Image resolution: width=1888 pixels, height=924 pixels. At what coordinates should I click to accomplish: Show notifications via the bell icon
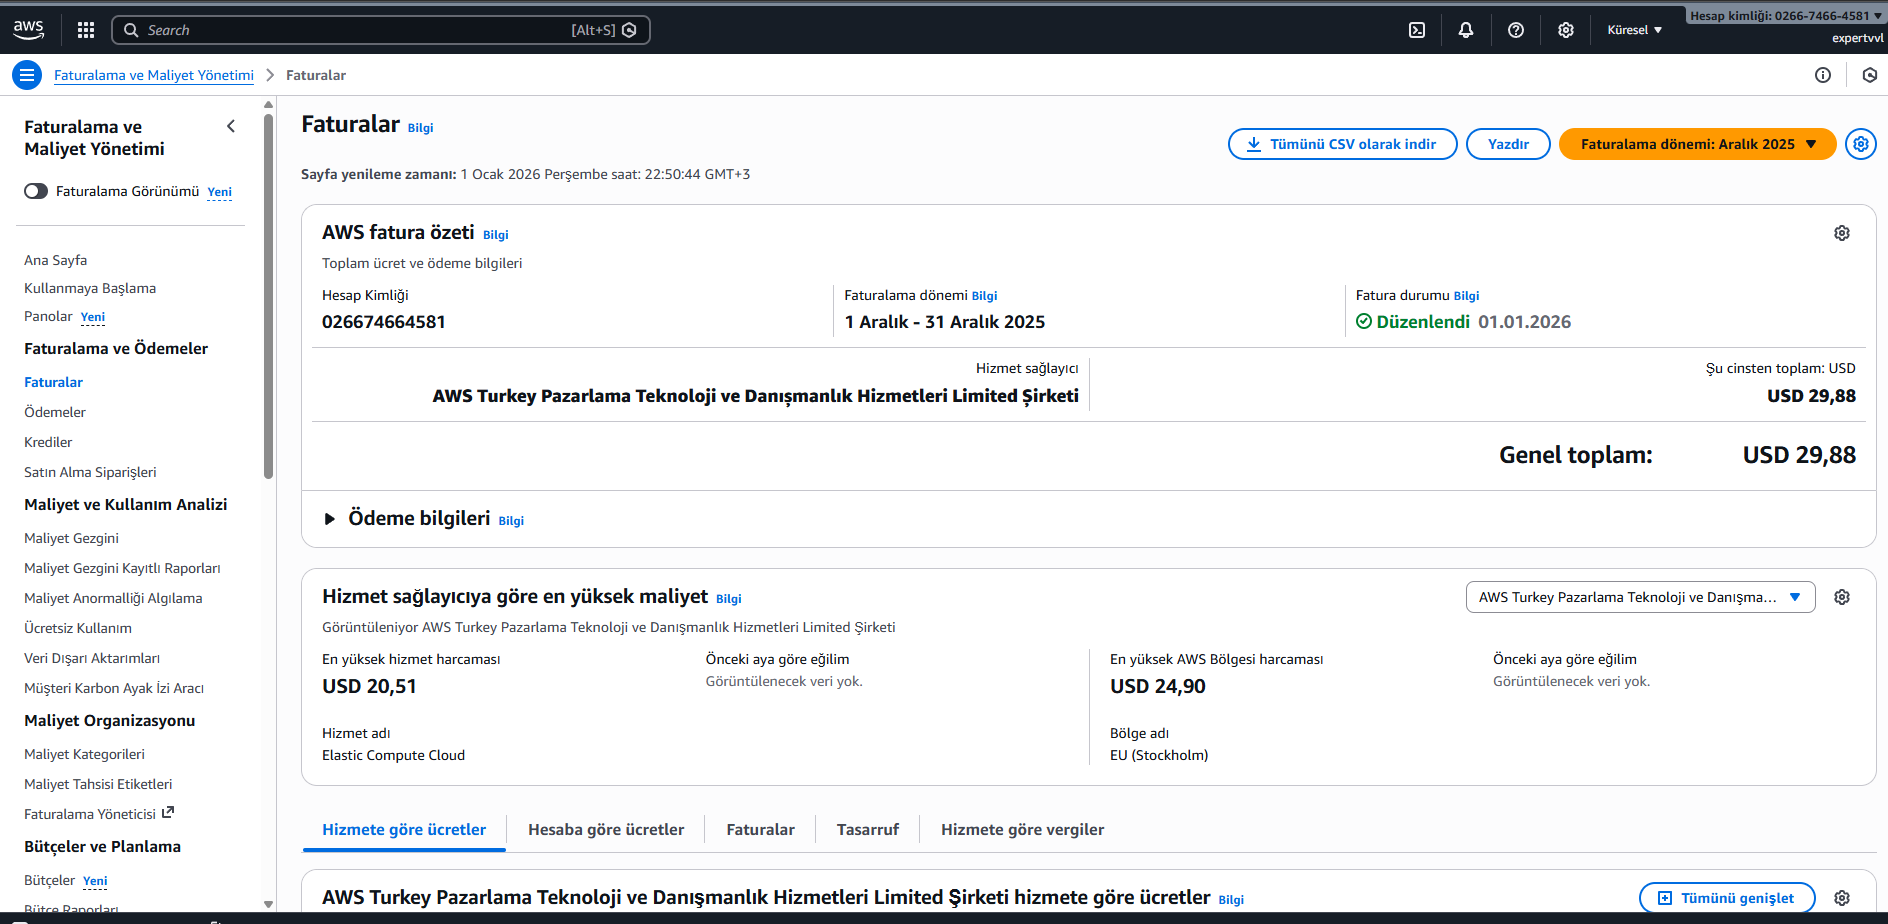tap(1466, 30)
